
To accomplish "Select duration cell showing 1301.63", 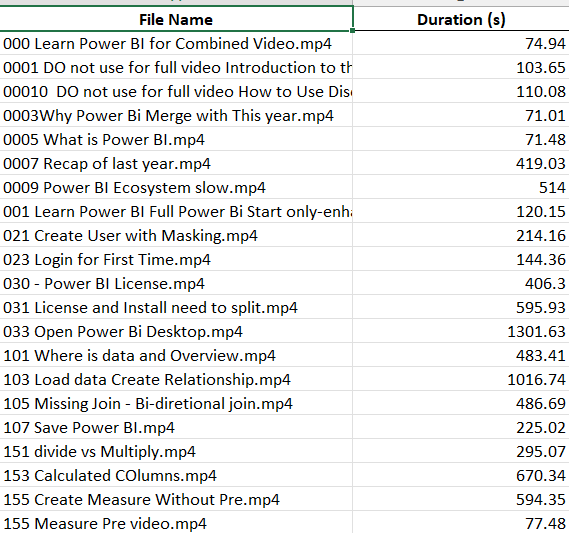I will [x=461, y=331].
